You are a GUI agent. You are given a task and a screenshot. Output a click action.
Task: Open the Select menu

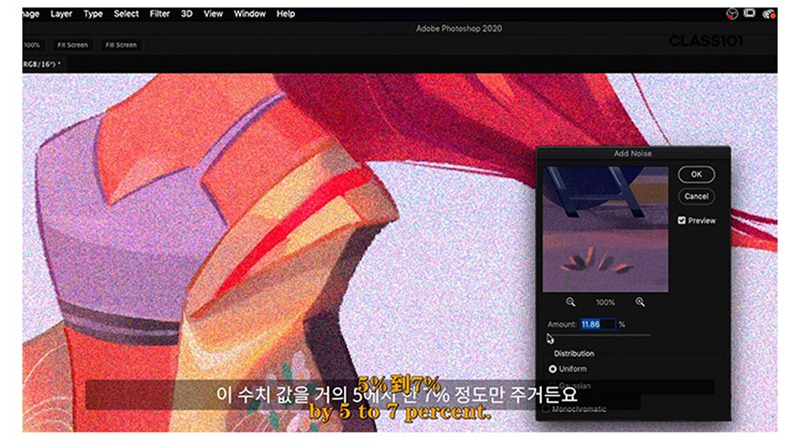click(x=126, y=14)
